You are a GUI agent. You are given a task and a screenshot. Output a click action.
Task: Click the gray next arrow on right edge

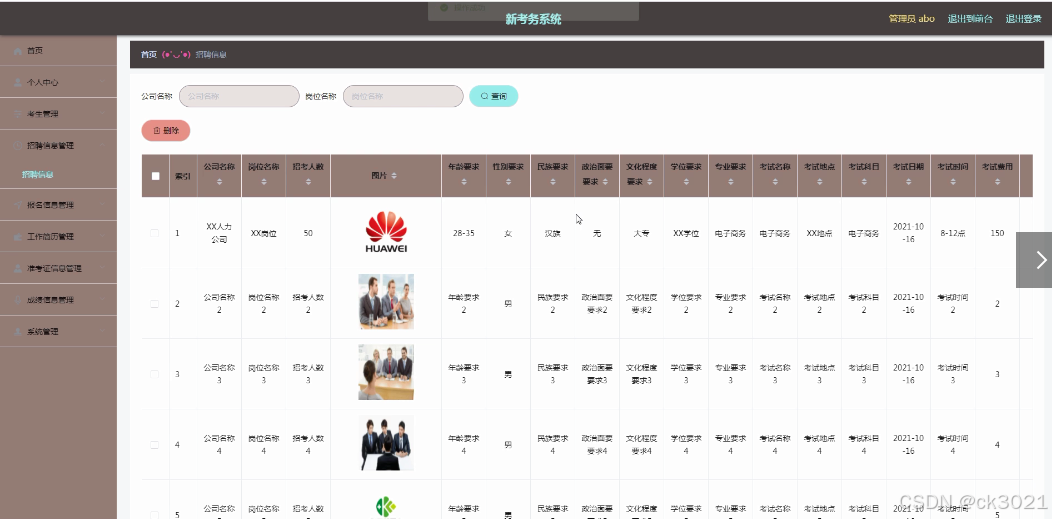pyautogui.click(x=1034, y=260)
